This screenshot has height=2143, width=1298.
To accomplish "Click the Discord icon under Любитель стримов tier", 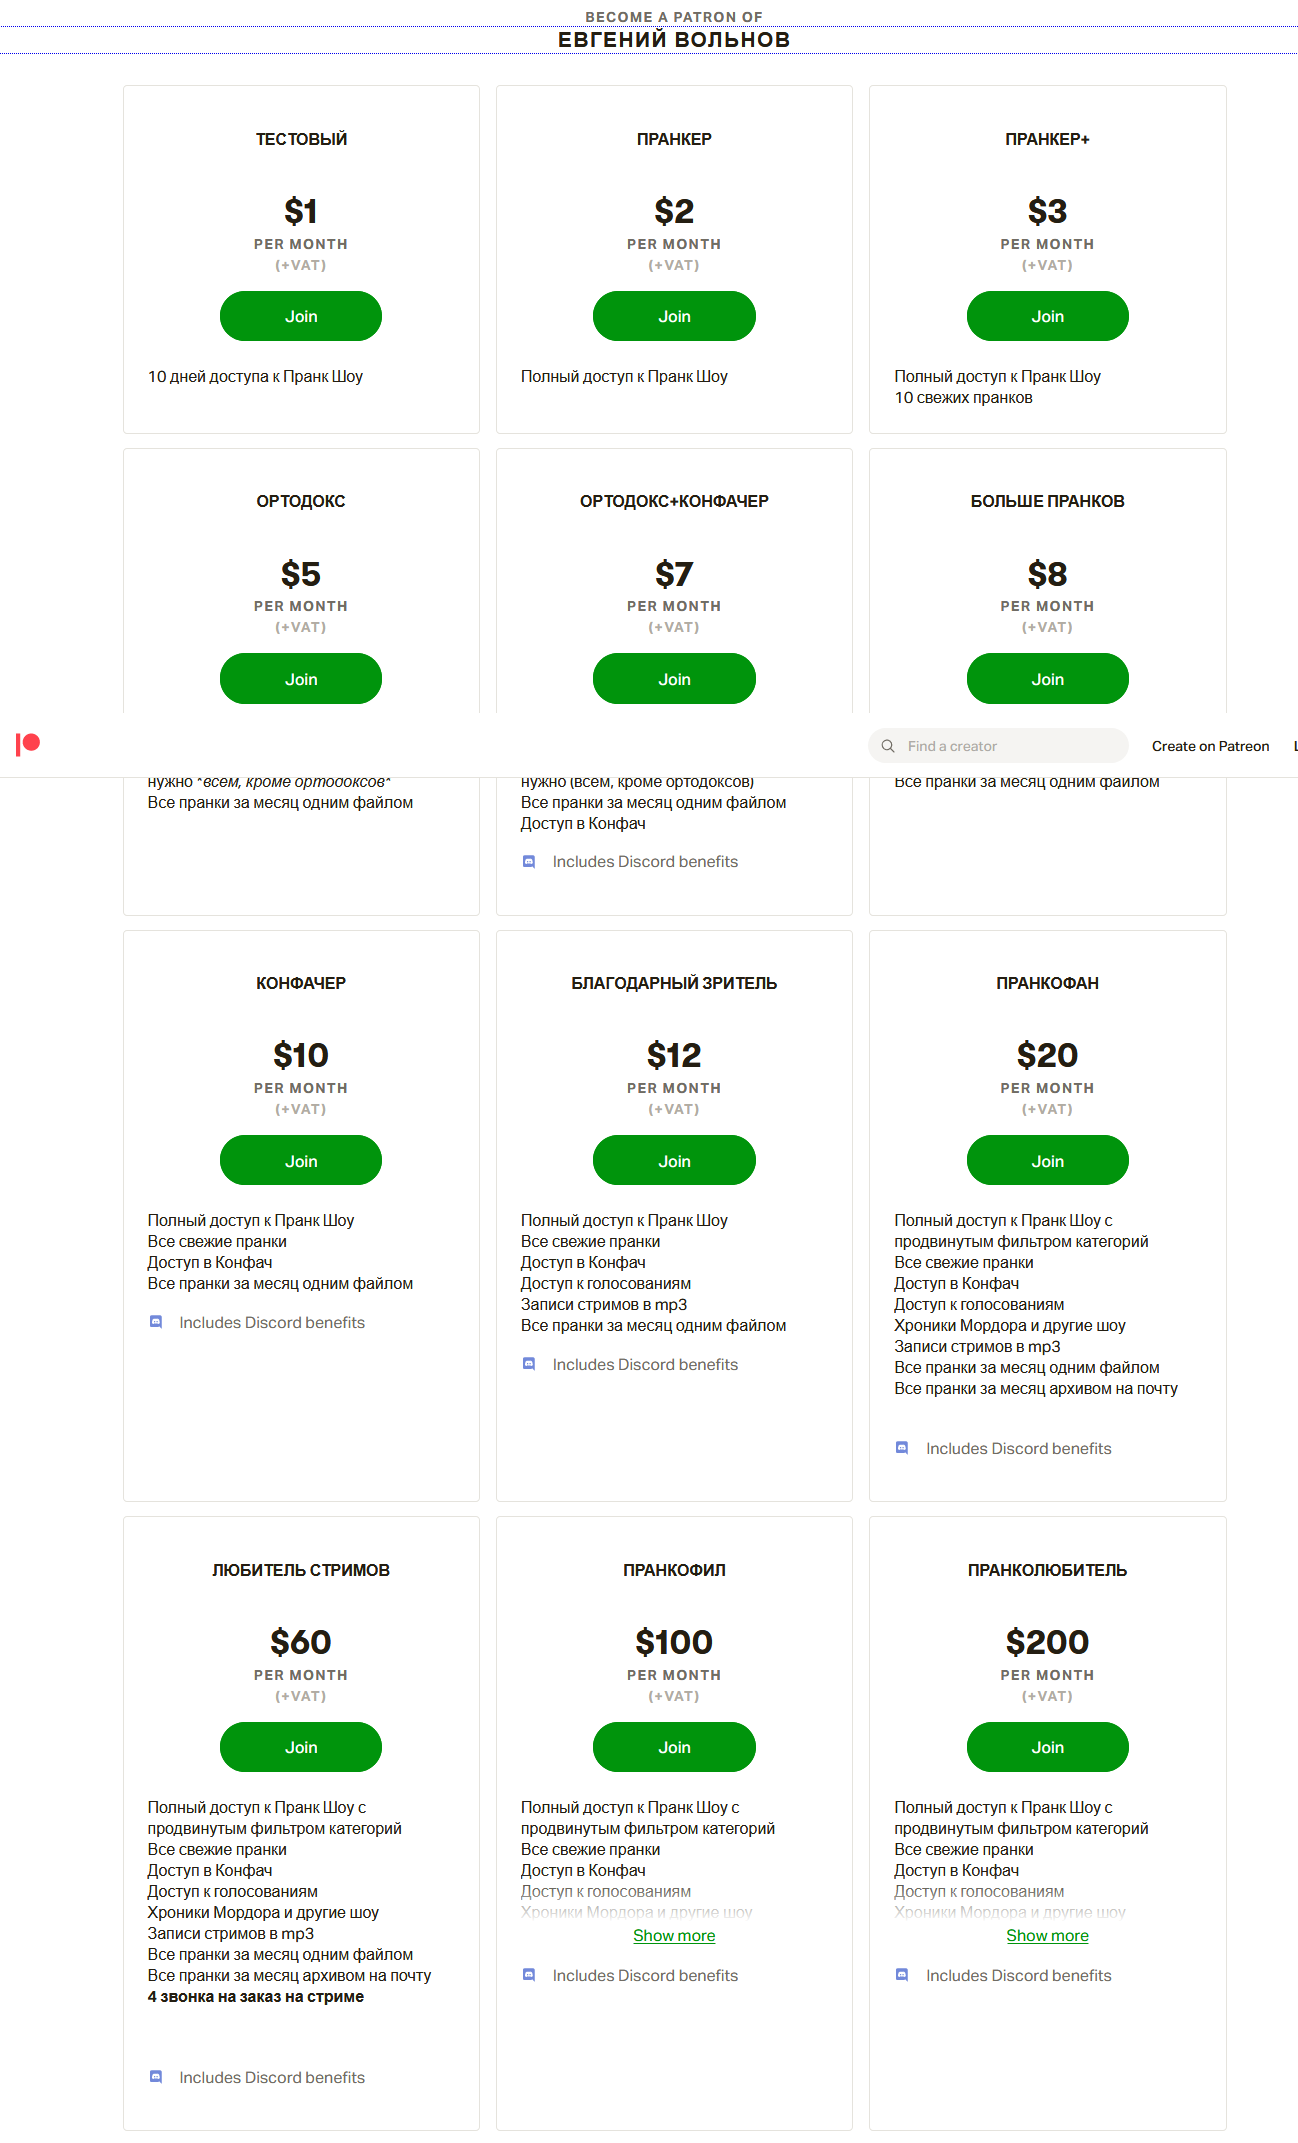I will pos(155,2076).
